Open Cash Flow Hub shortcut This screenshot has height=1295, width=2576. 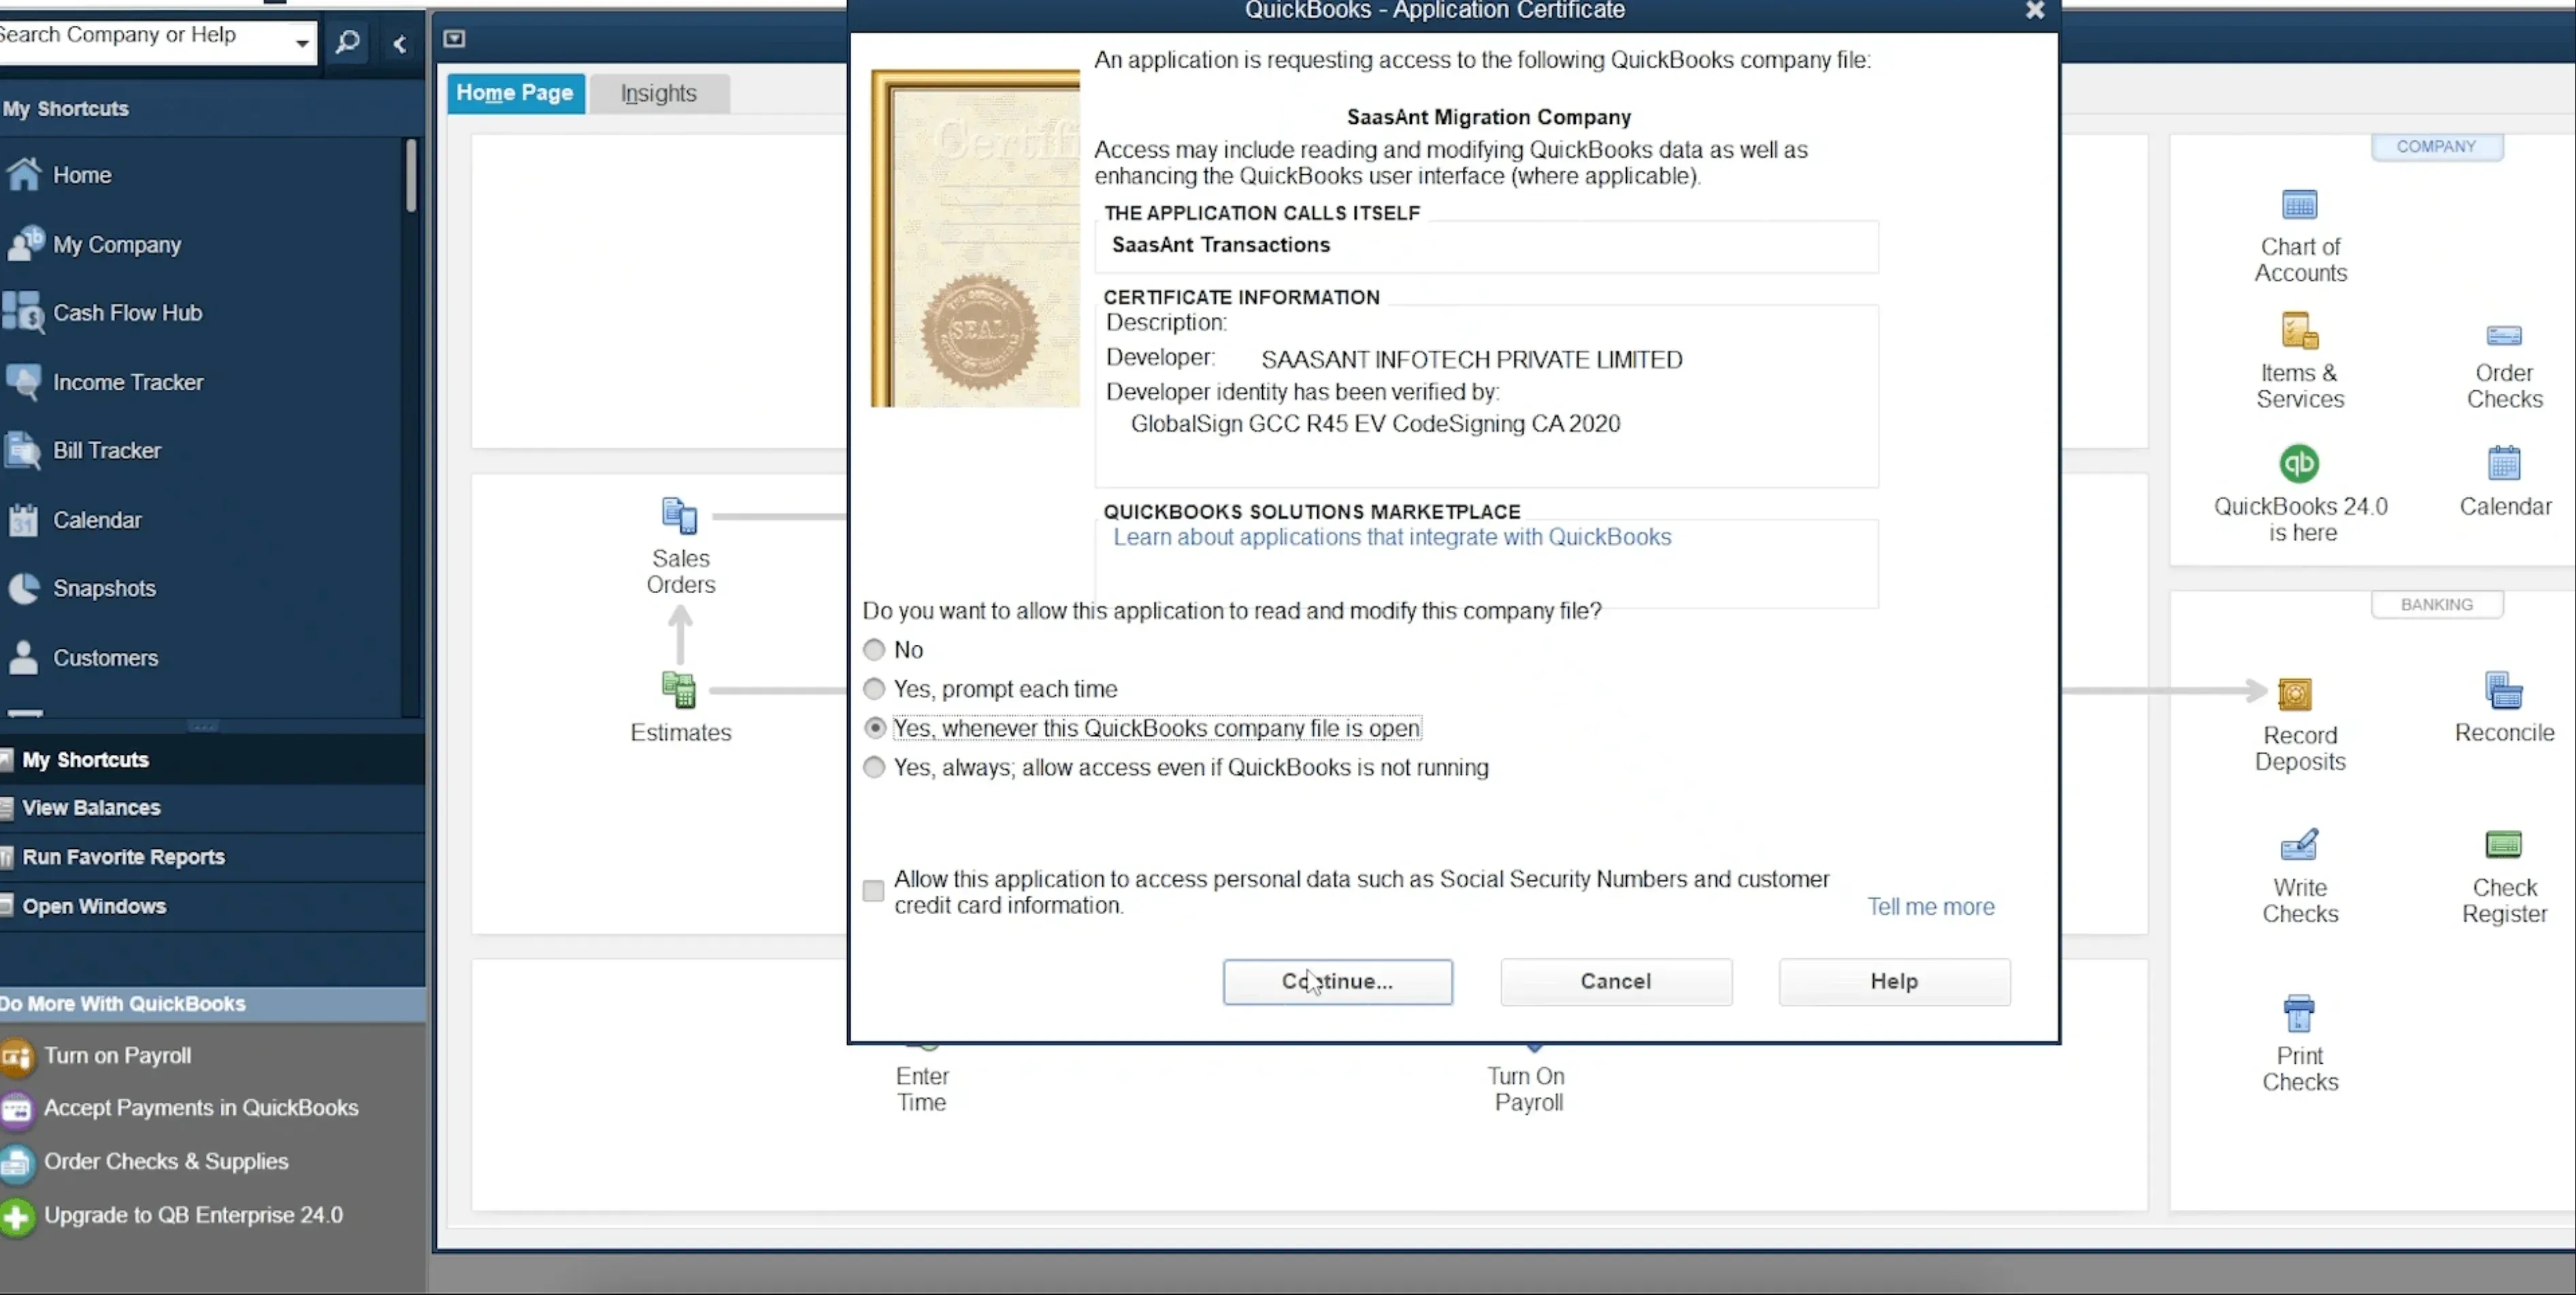click(104, 313)
